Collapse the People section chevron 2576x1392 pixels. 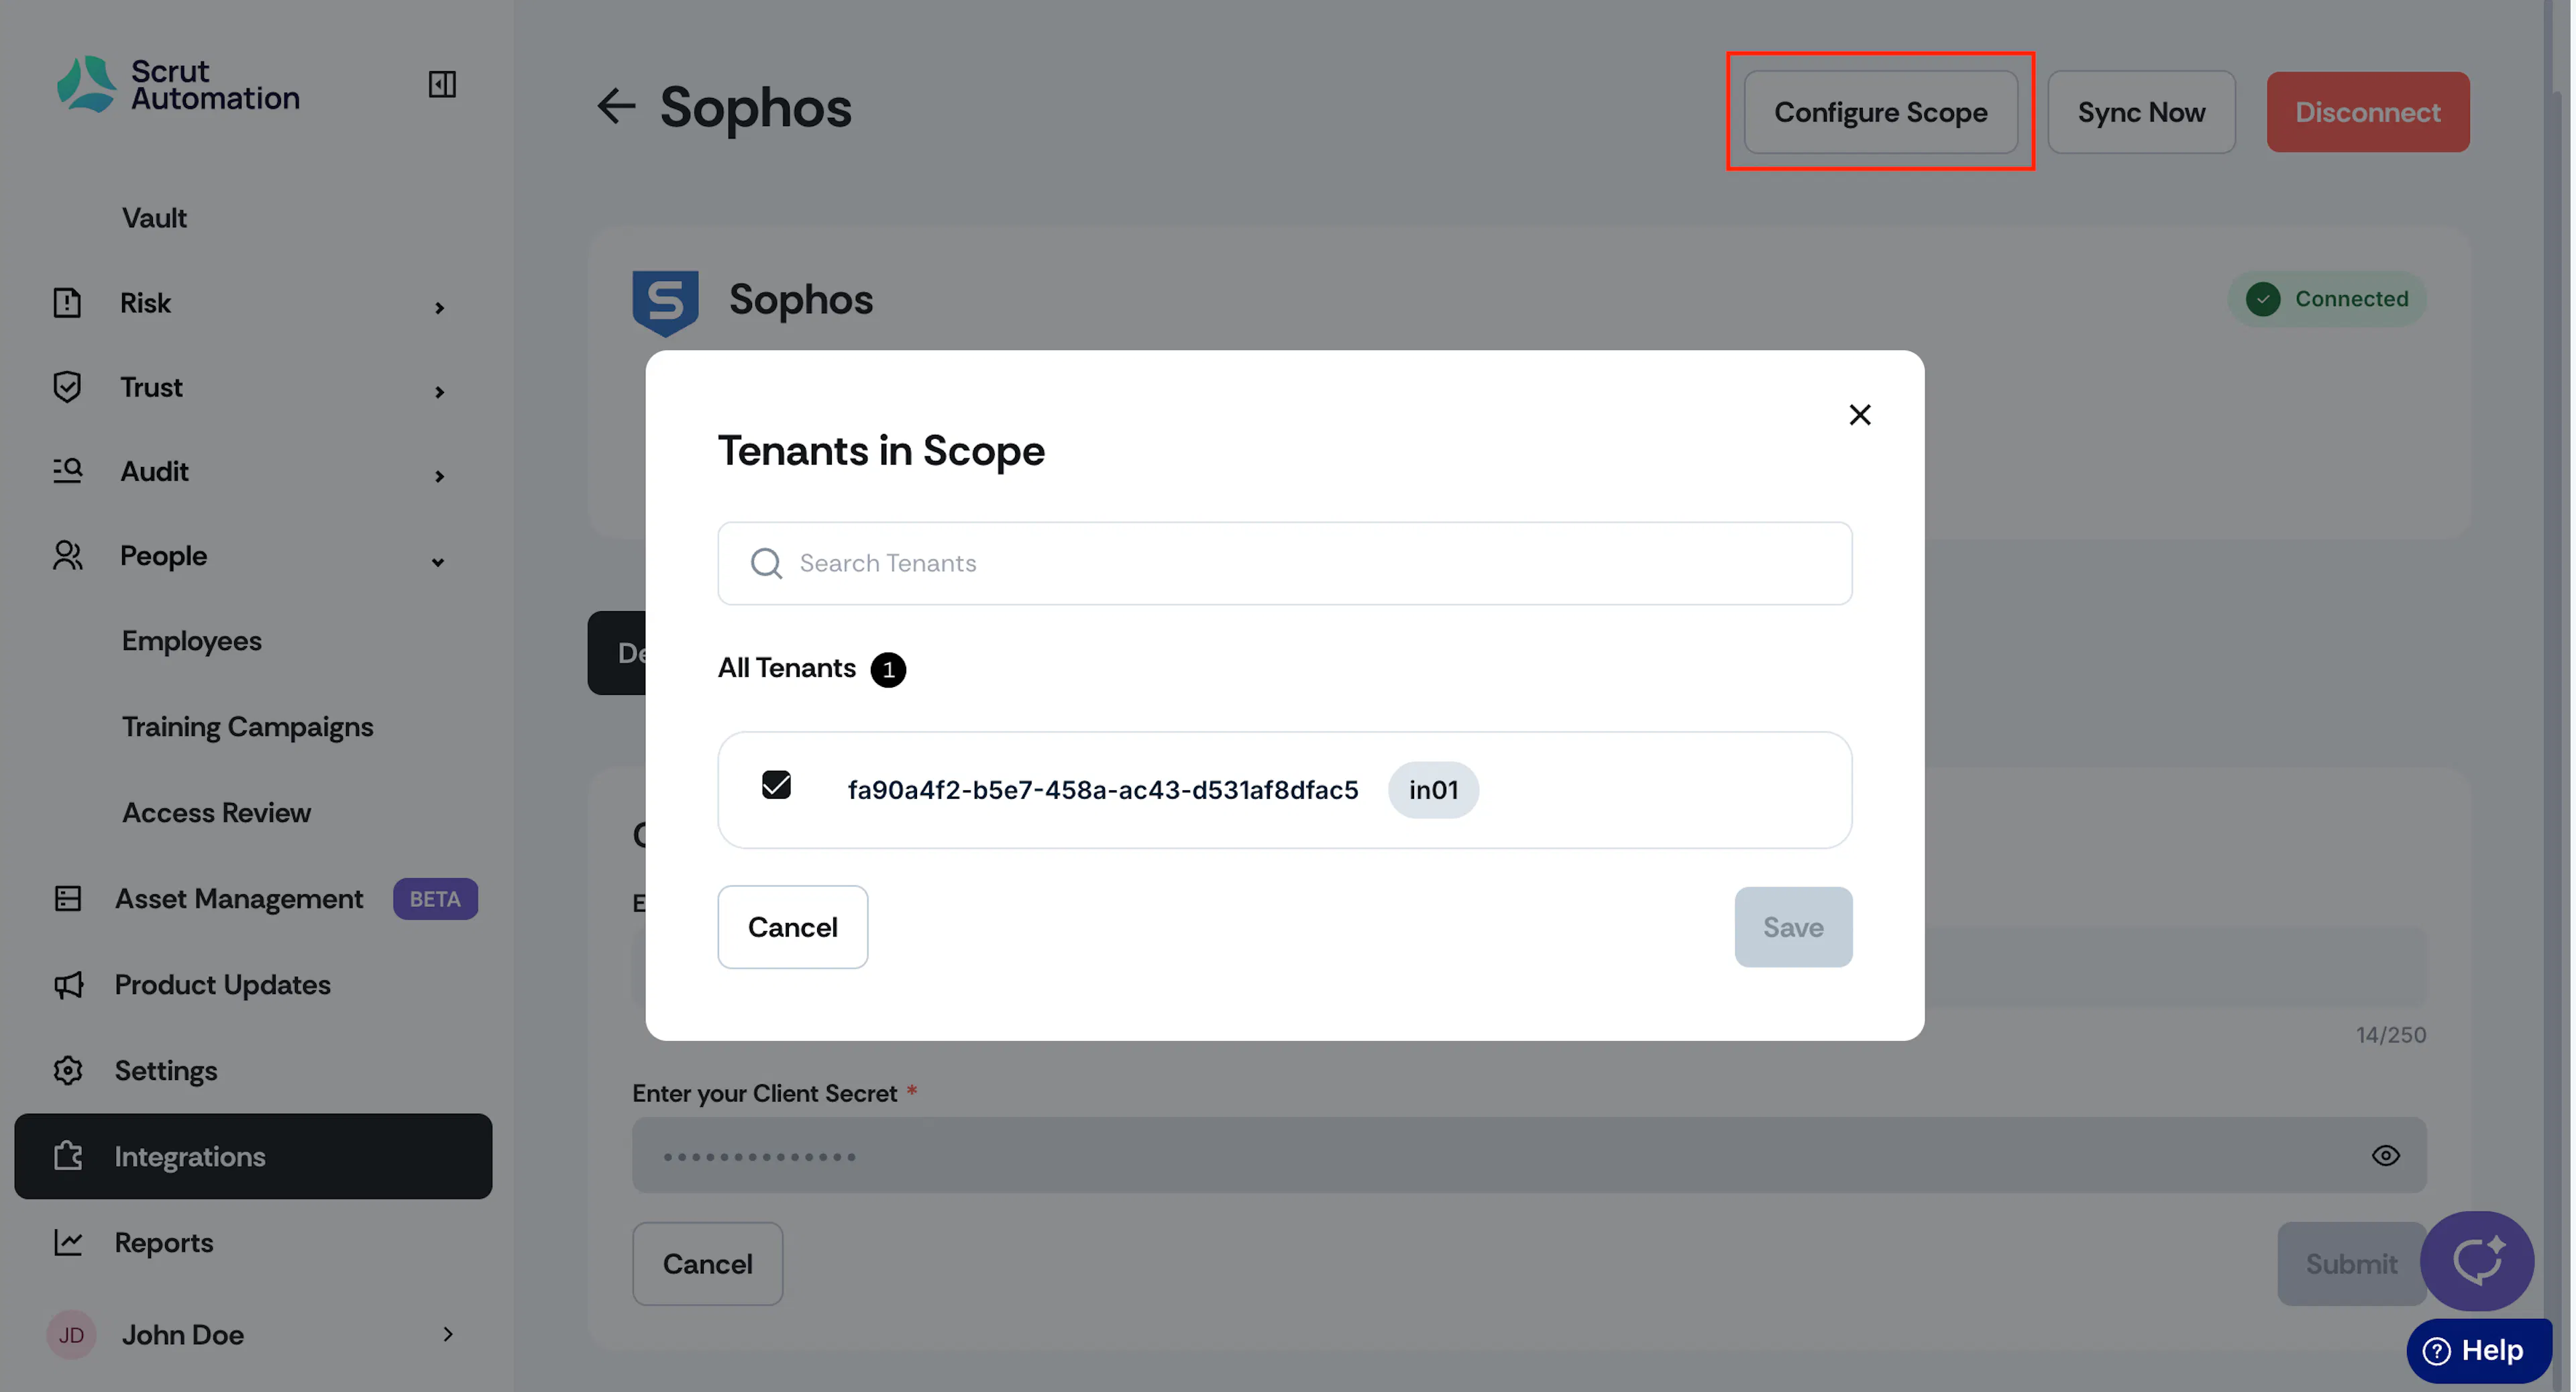(438, 562)
